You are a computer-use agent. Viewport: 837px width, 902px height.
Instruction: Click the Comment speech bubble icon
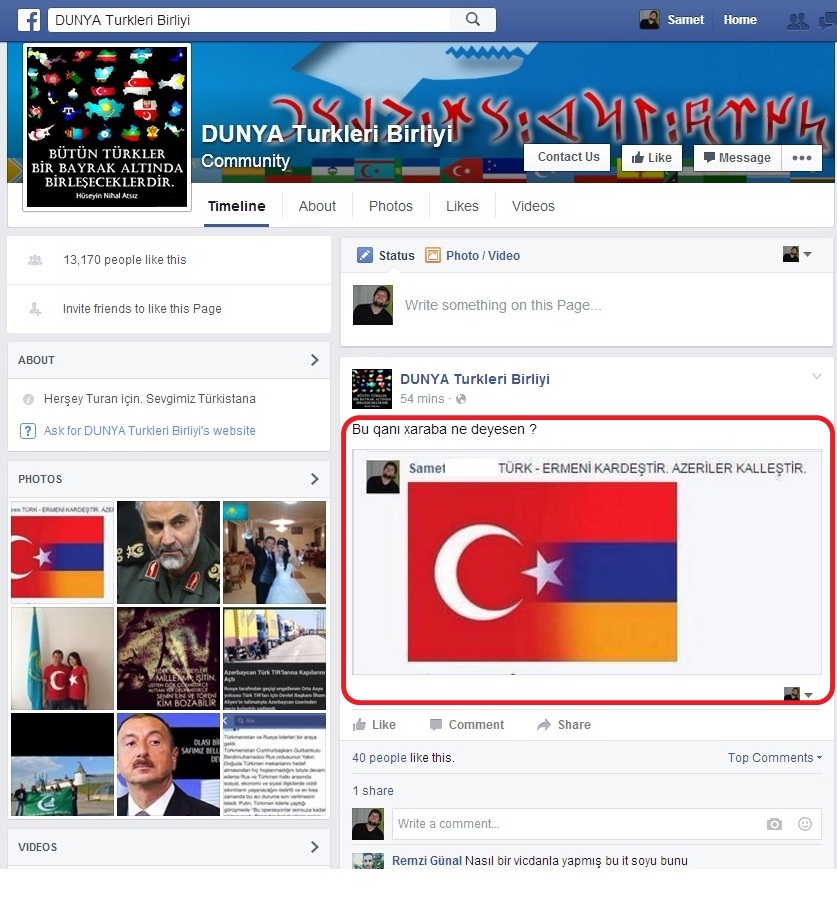pyautogui.click(x=436, y=724)
